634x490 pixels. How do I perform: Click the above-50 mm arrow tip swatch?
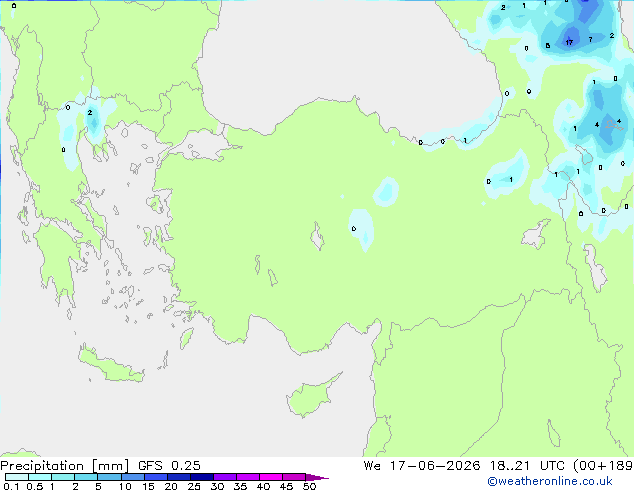pyautogui.click(x=317, y=477)
